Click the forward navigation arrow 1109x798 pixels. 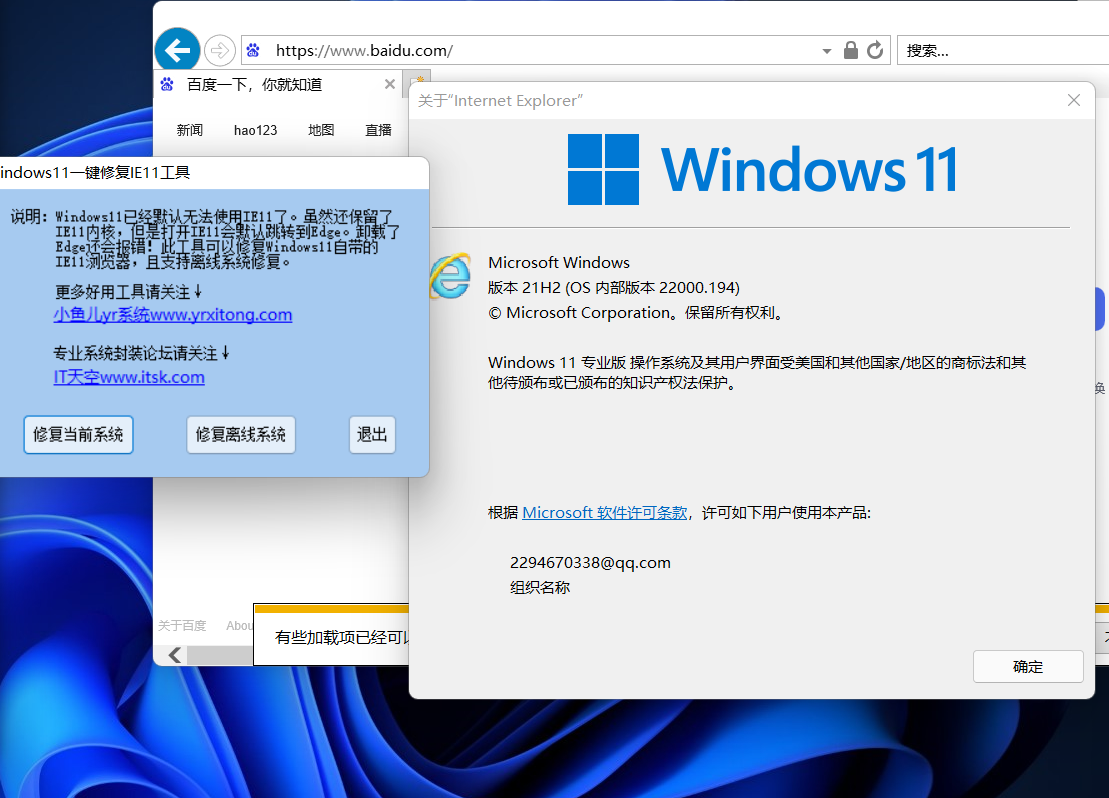(x=218, y=49)
